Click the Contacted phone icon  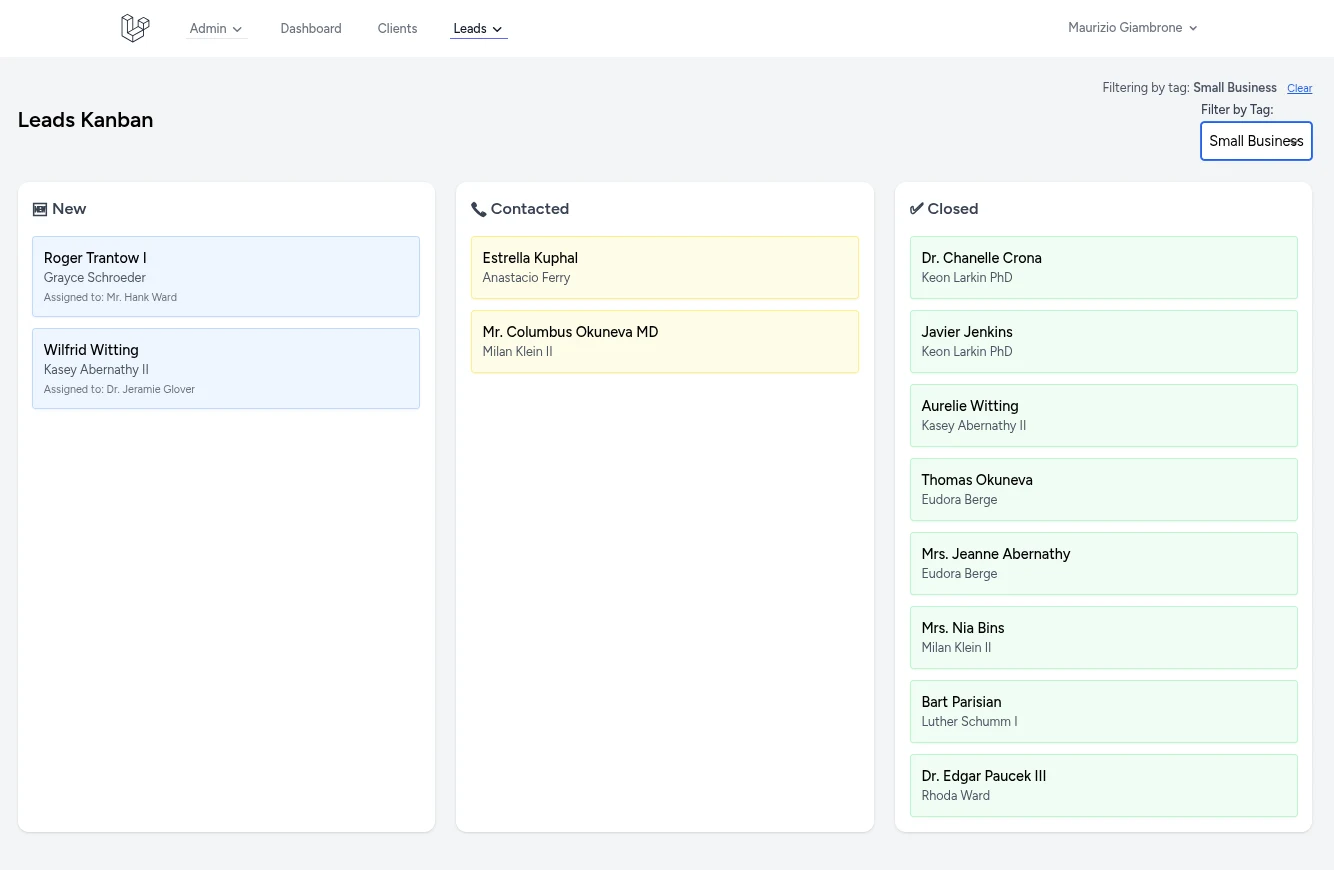pyautogui.click(x=478, y=209)
